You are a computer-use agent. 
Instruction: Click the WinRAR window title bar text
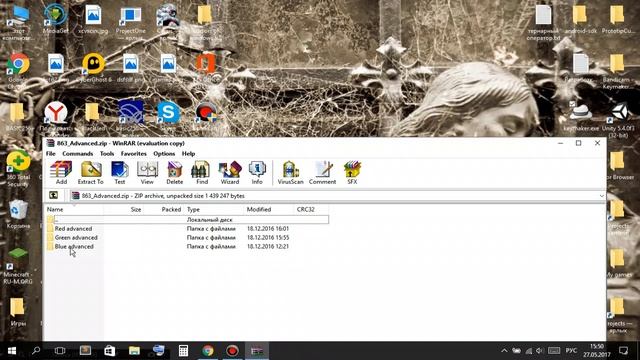coord(121,143)
